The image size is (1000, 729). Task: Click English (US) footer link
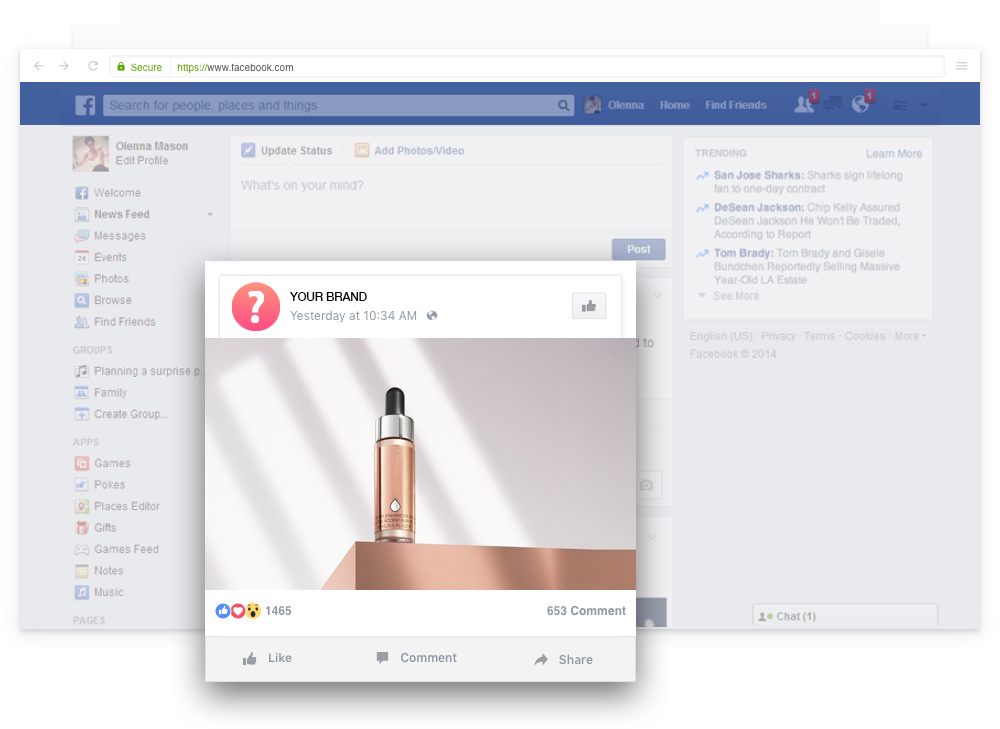tap(721, 336)
